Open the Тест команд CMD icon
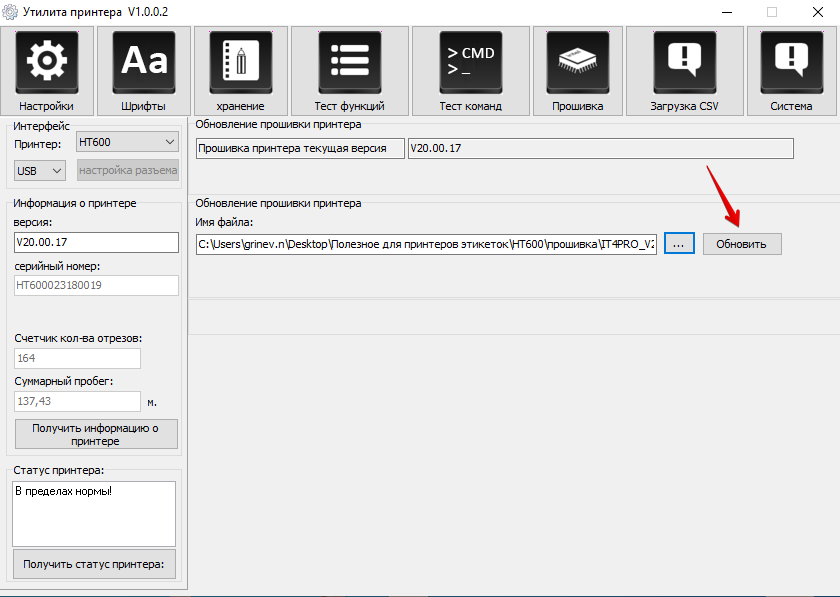 tap(470, 63)
